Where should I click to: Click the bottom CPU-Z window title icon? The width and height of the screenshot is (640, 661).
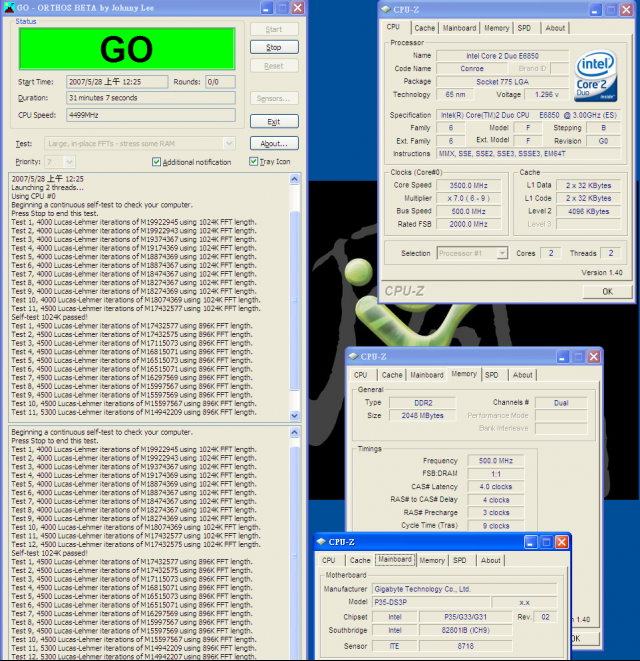click(321, 542)
